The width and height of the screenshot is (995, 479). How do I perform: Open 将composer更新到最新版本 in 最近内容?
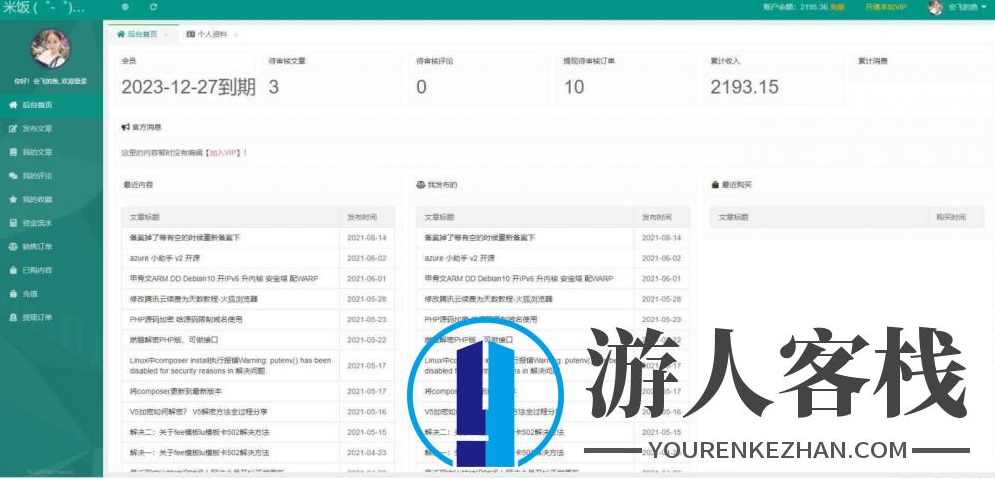pyautogui.click(x=176, y=391)
